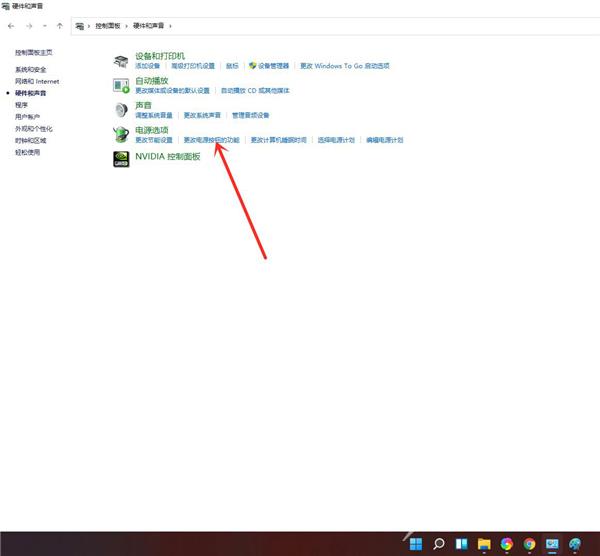Click the 编辑电源计划 link

(x=385, y=140)
